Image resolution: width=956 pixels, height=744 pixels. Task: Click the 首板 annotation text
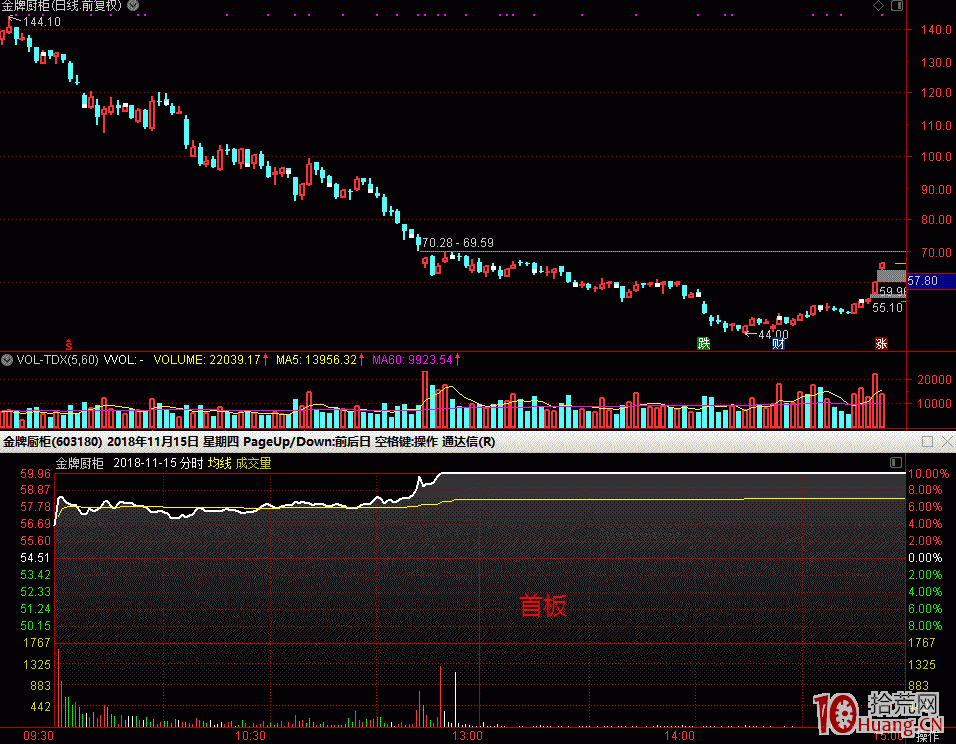[542, 605]
